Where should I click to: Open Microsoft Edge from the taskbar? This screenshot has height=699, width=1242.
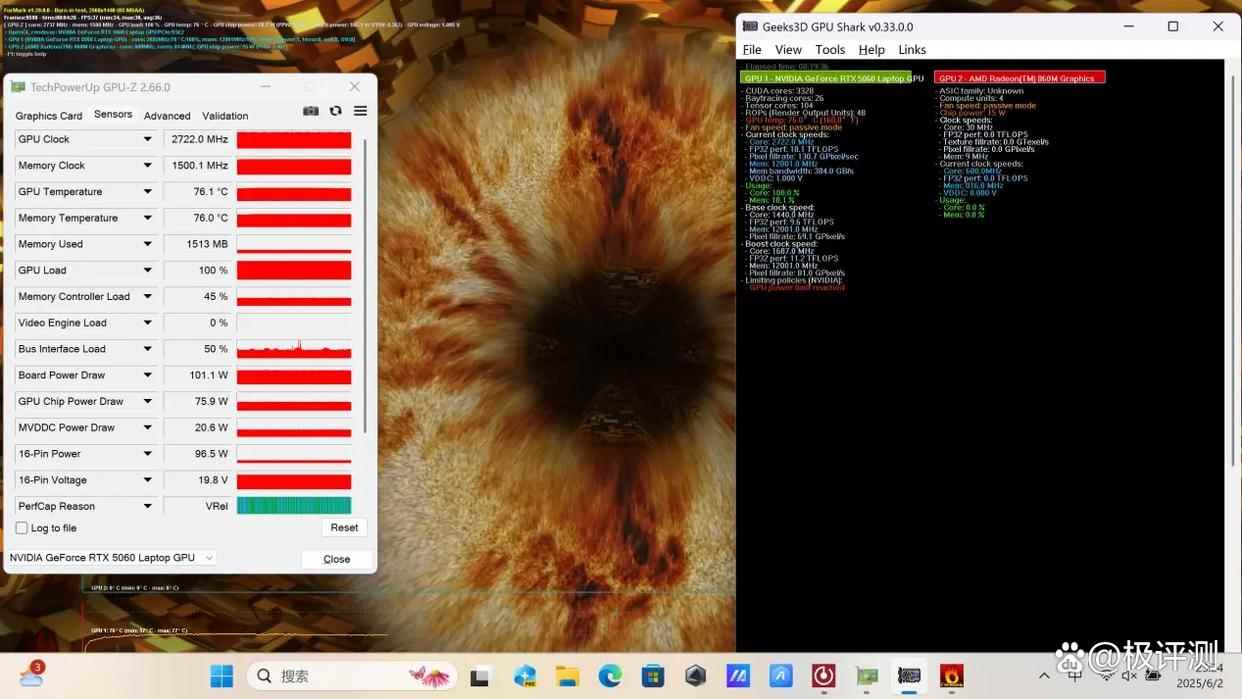pyautogui.click(x=610, y=676)
